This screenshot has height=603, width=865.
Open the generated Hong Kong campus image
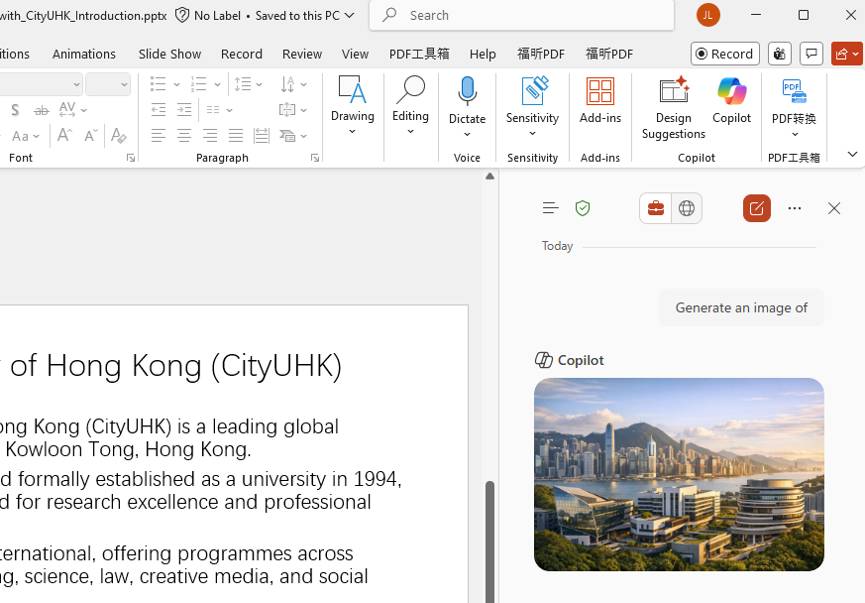pyautogui.click(x=679, y=474)
